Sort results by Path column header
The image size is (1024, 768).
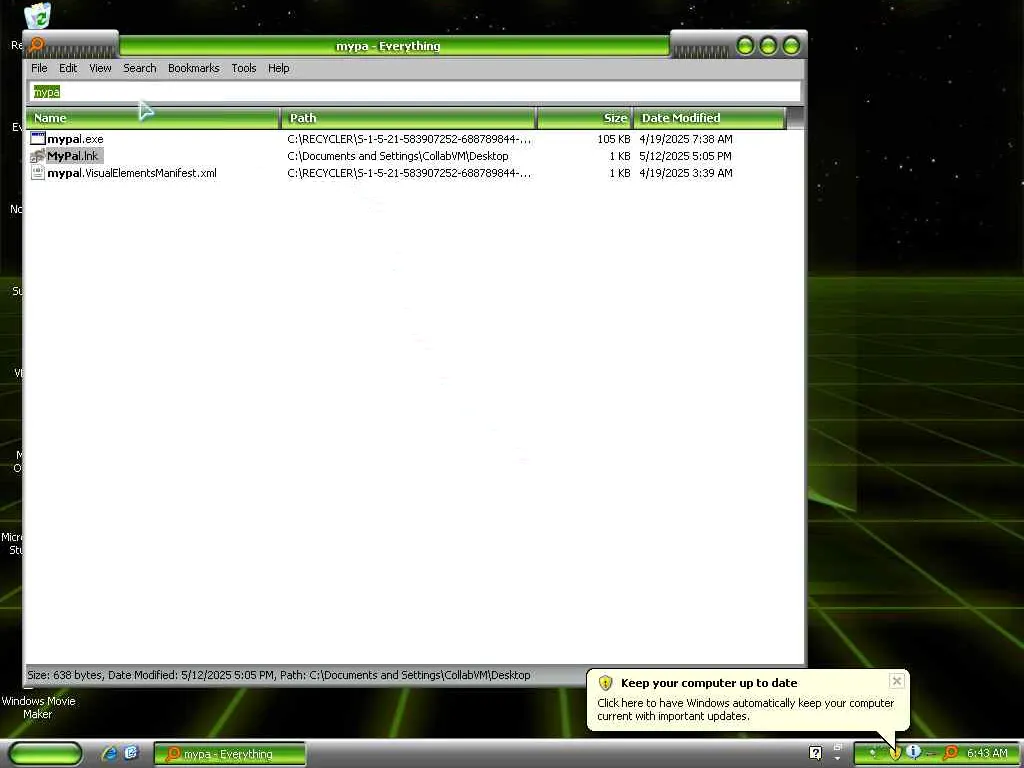pyautogui.click(x=409, y=118)
